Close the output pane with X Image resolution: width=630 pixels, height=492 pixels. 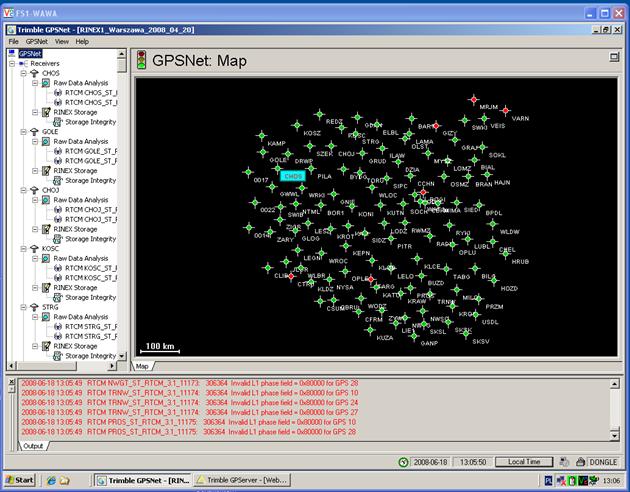[12, 382]
